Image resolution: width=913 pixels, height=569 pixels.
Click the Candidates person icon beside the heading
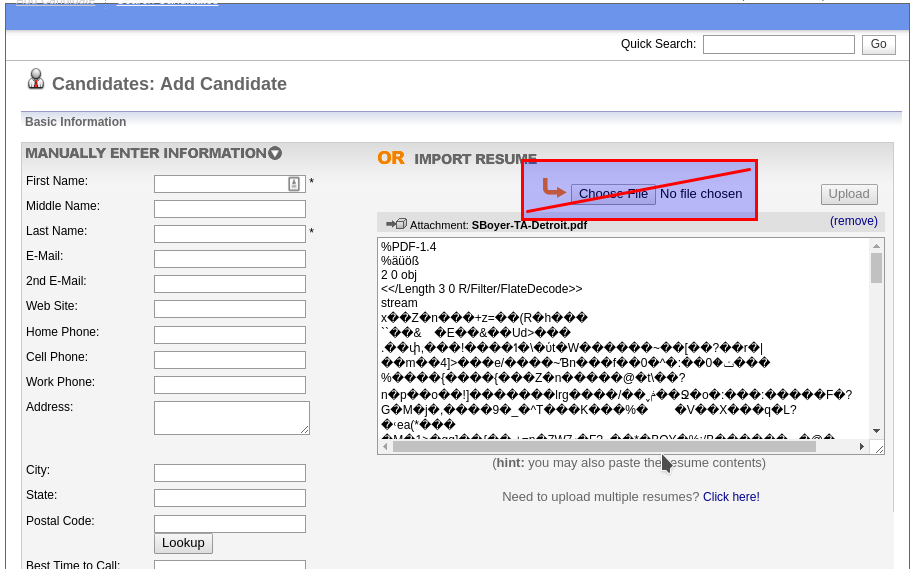point(36,80)
